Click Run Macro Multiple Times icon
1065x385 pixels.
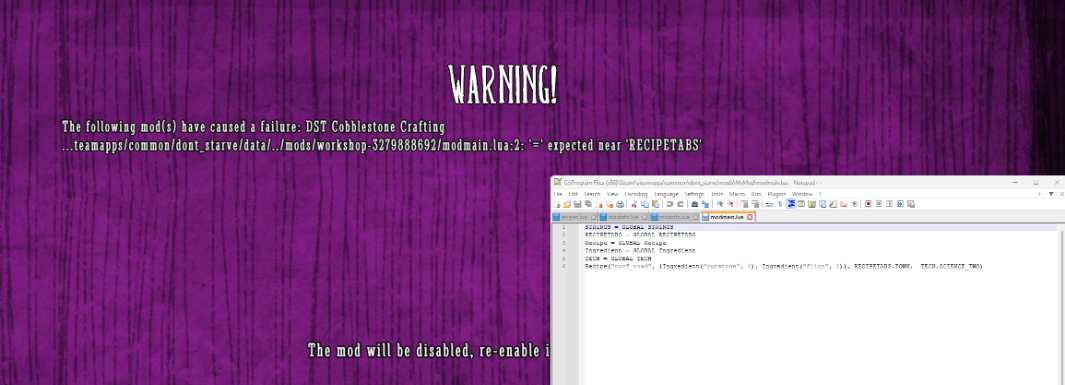click(x=900, y=204)
